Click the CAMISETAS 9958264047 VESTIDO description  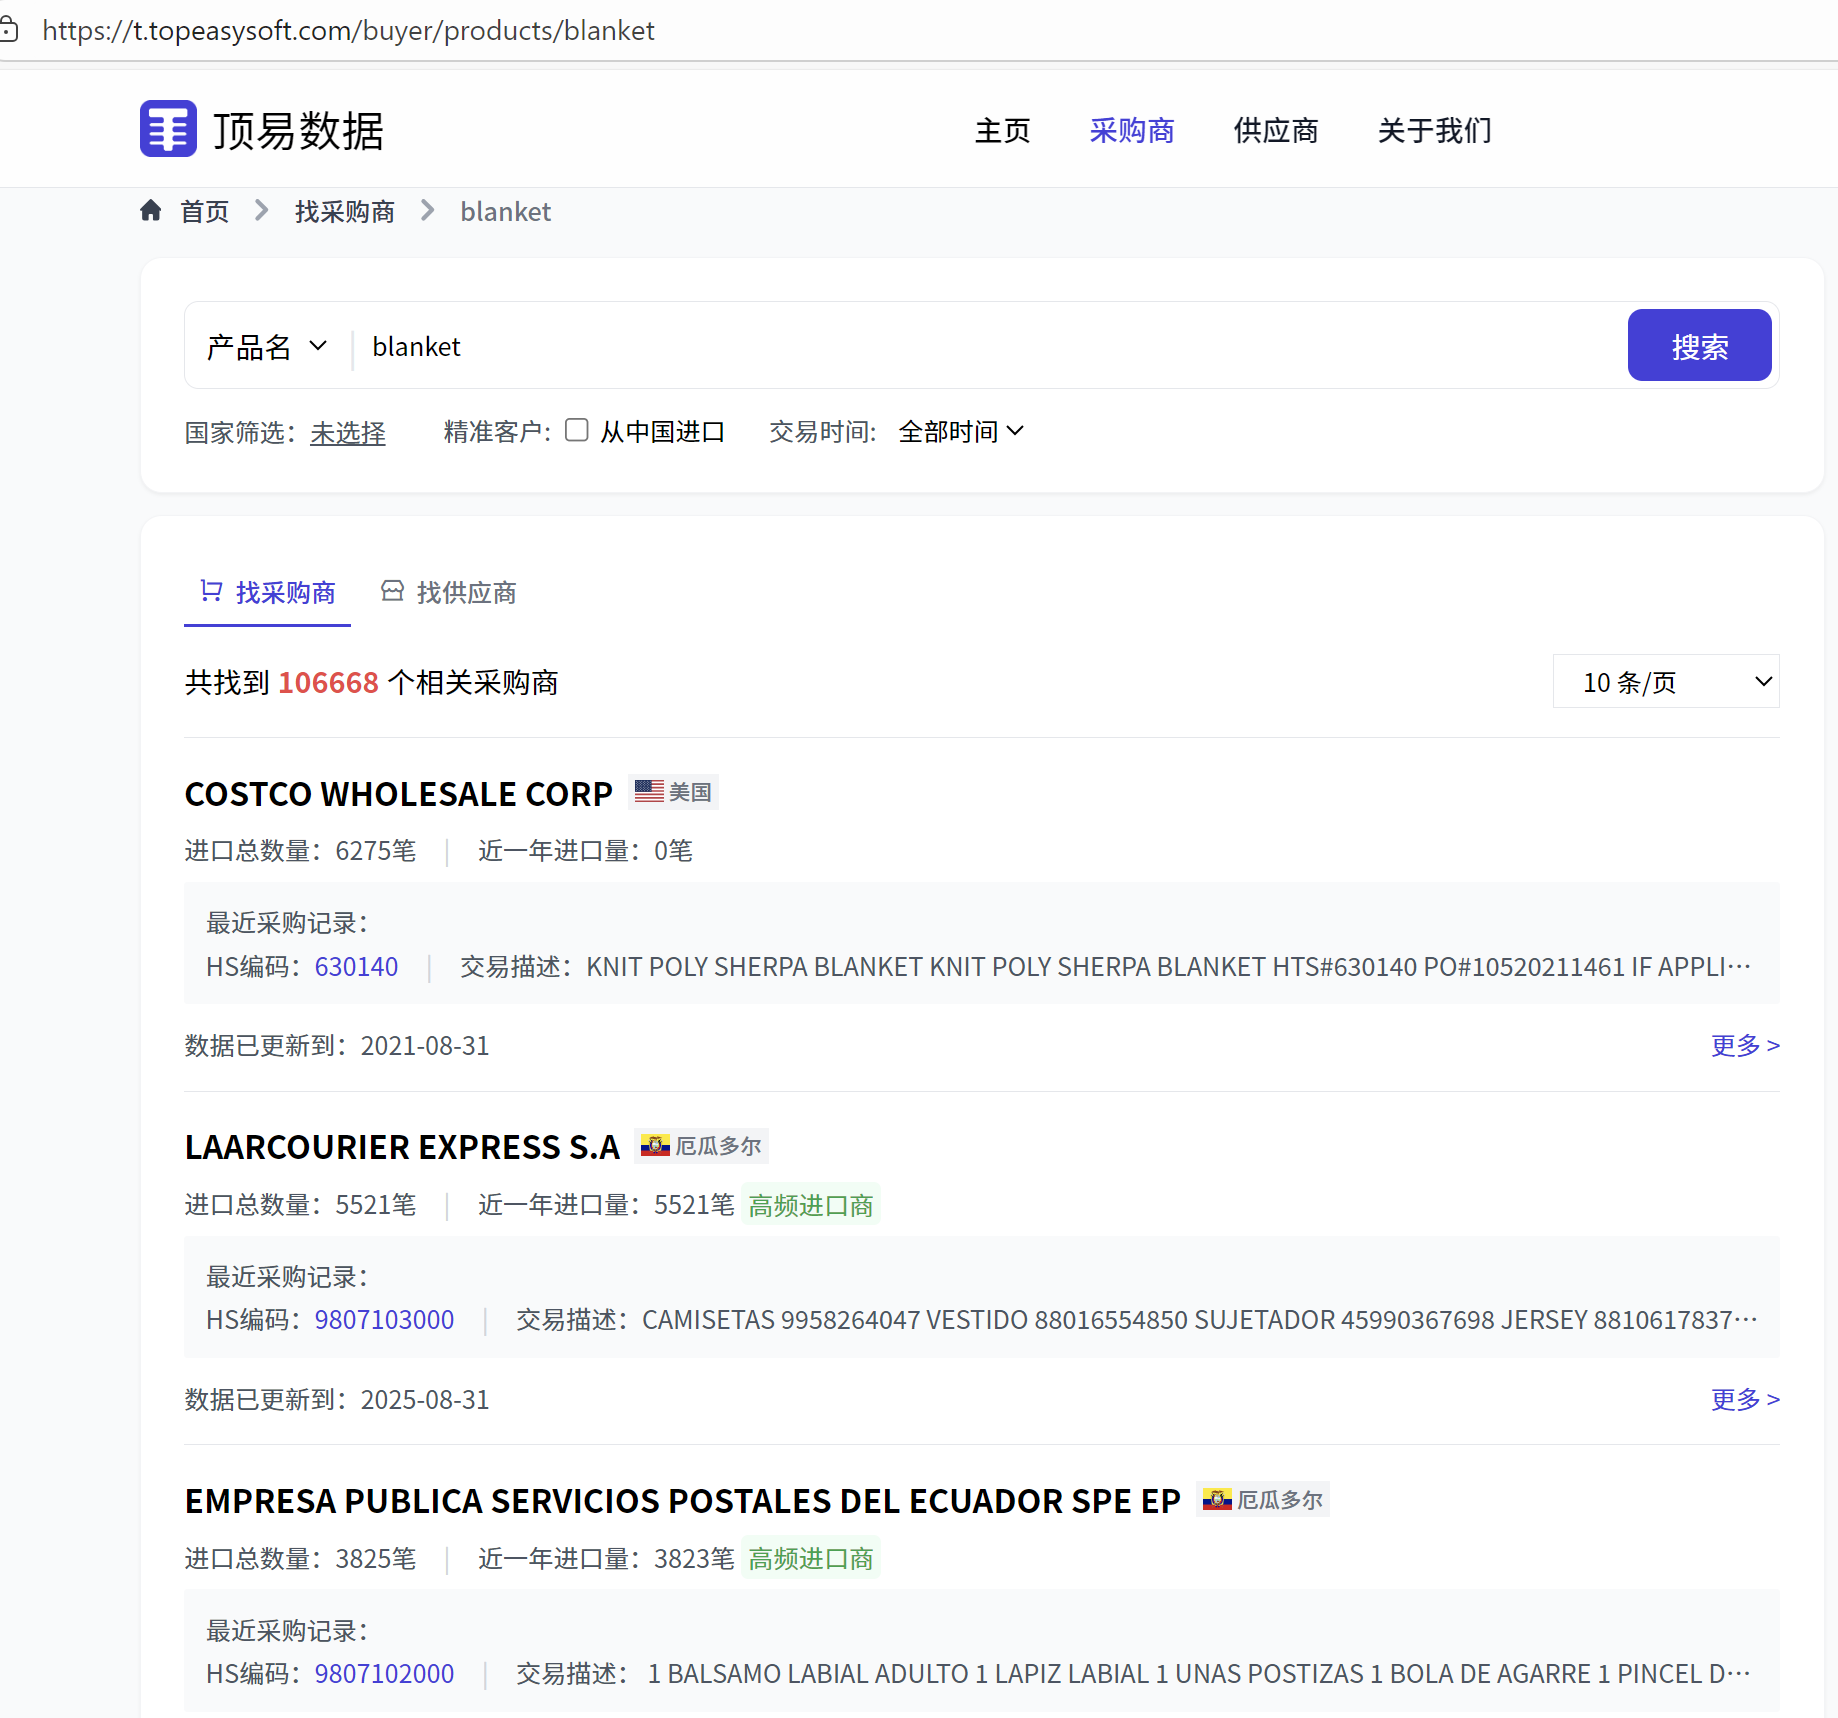point(1199,1319)
